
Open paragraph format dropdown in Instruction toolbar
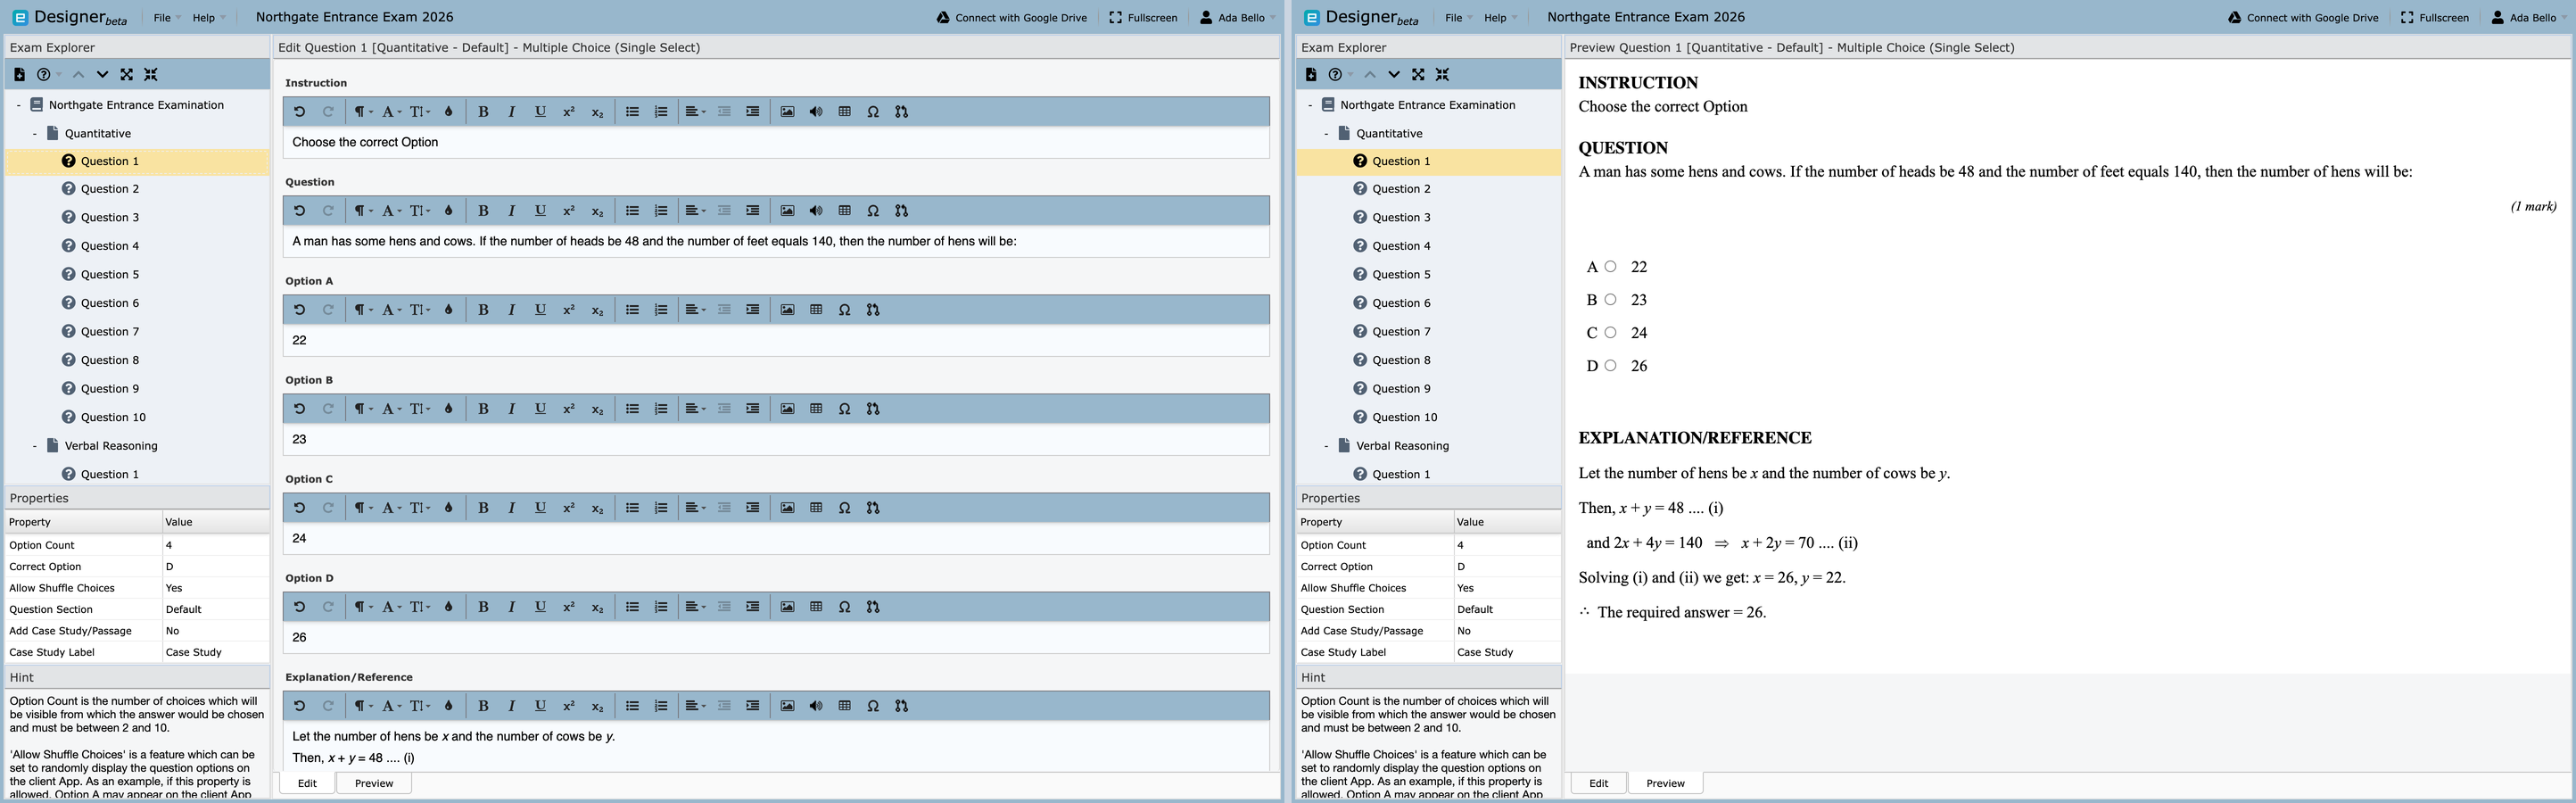362,112
